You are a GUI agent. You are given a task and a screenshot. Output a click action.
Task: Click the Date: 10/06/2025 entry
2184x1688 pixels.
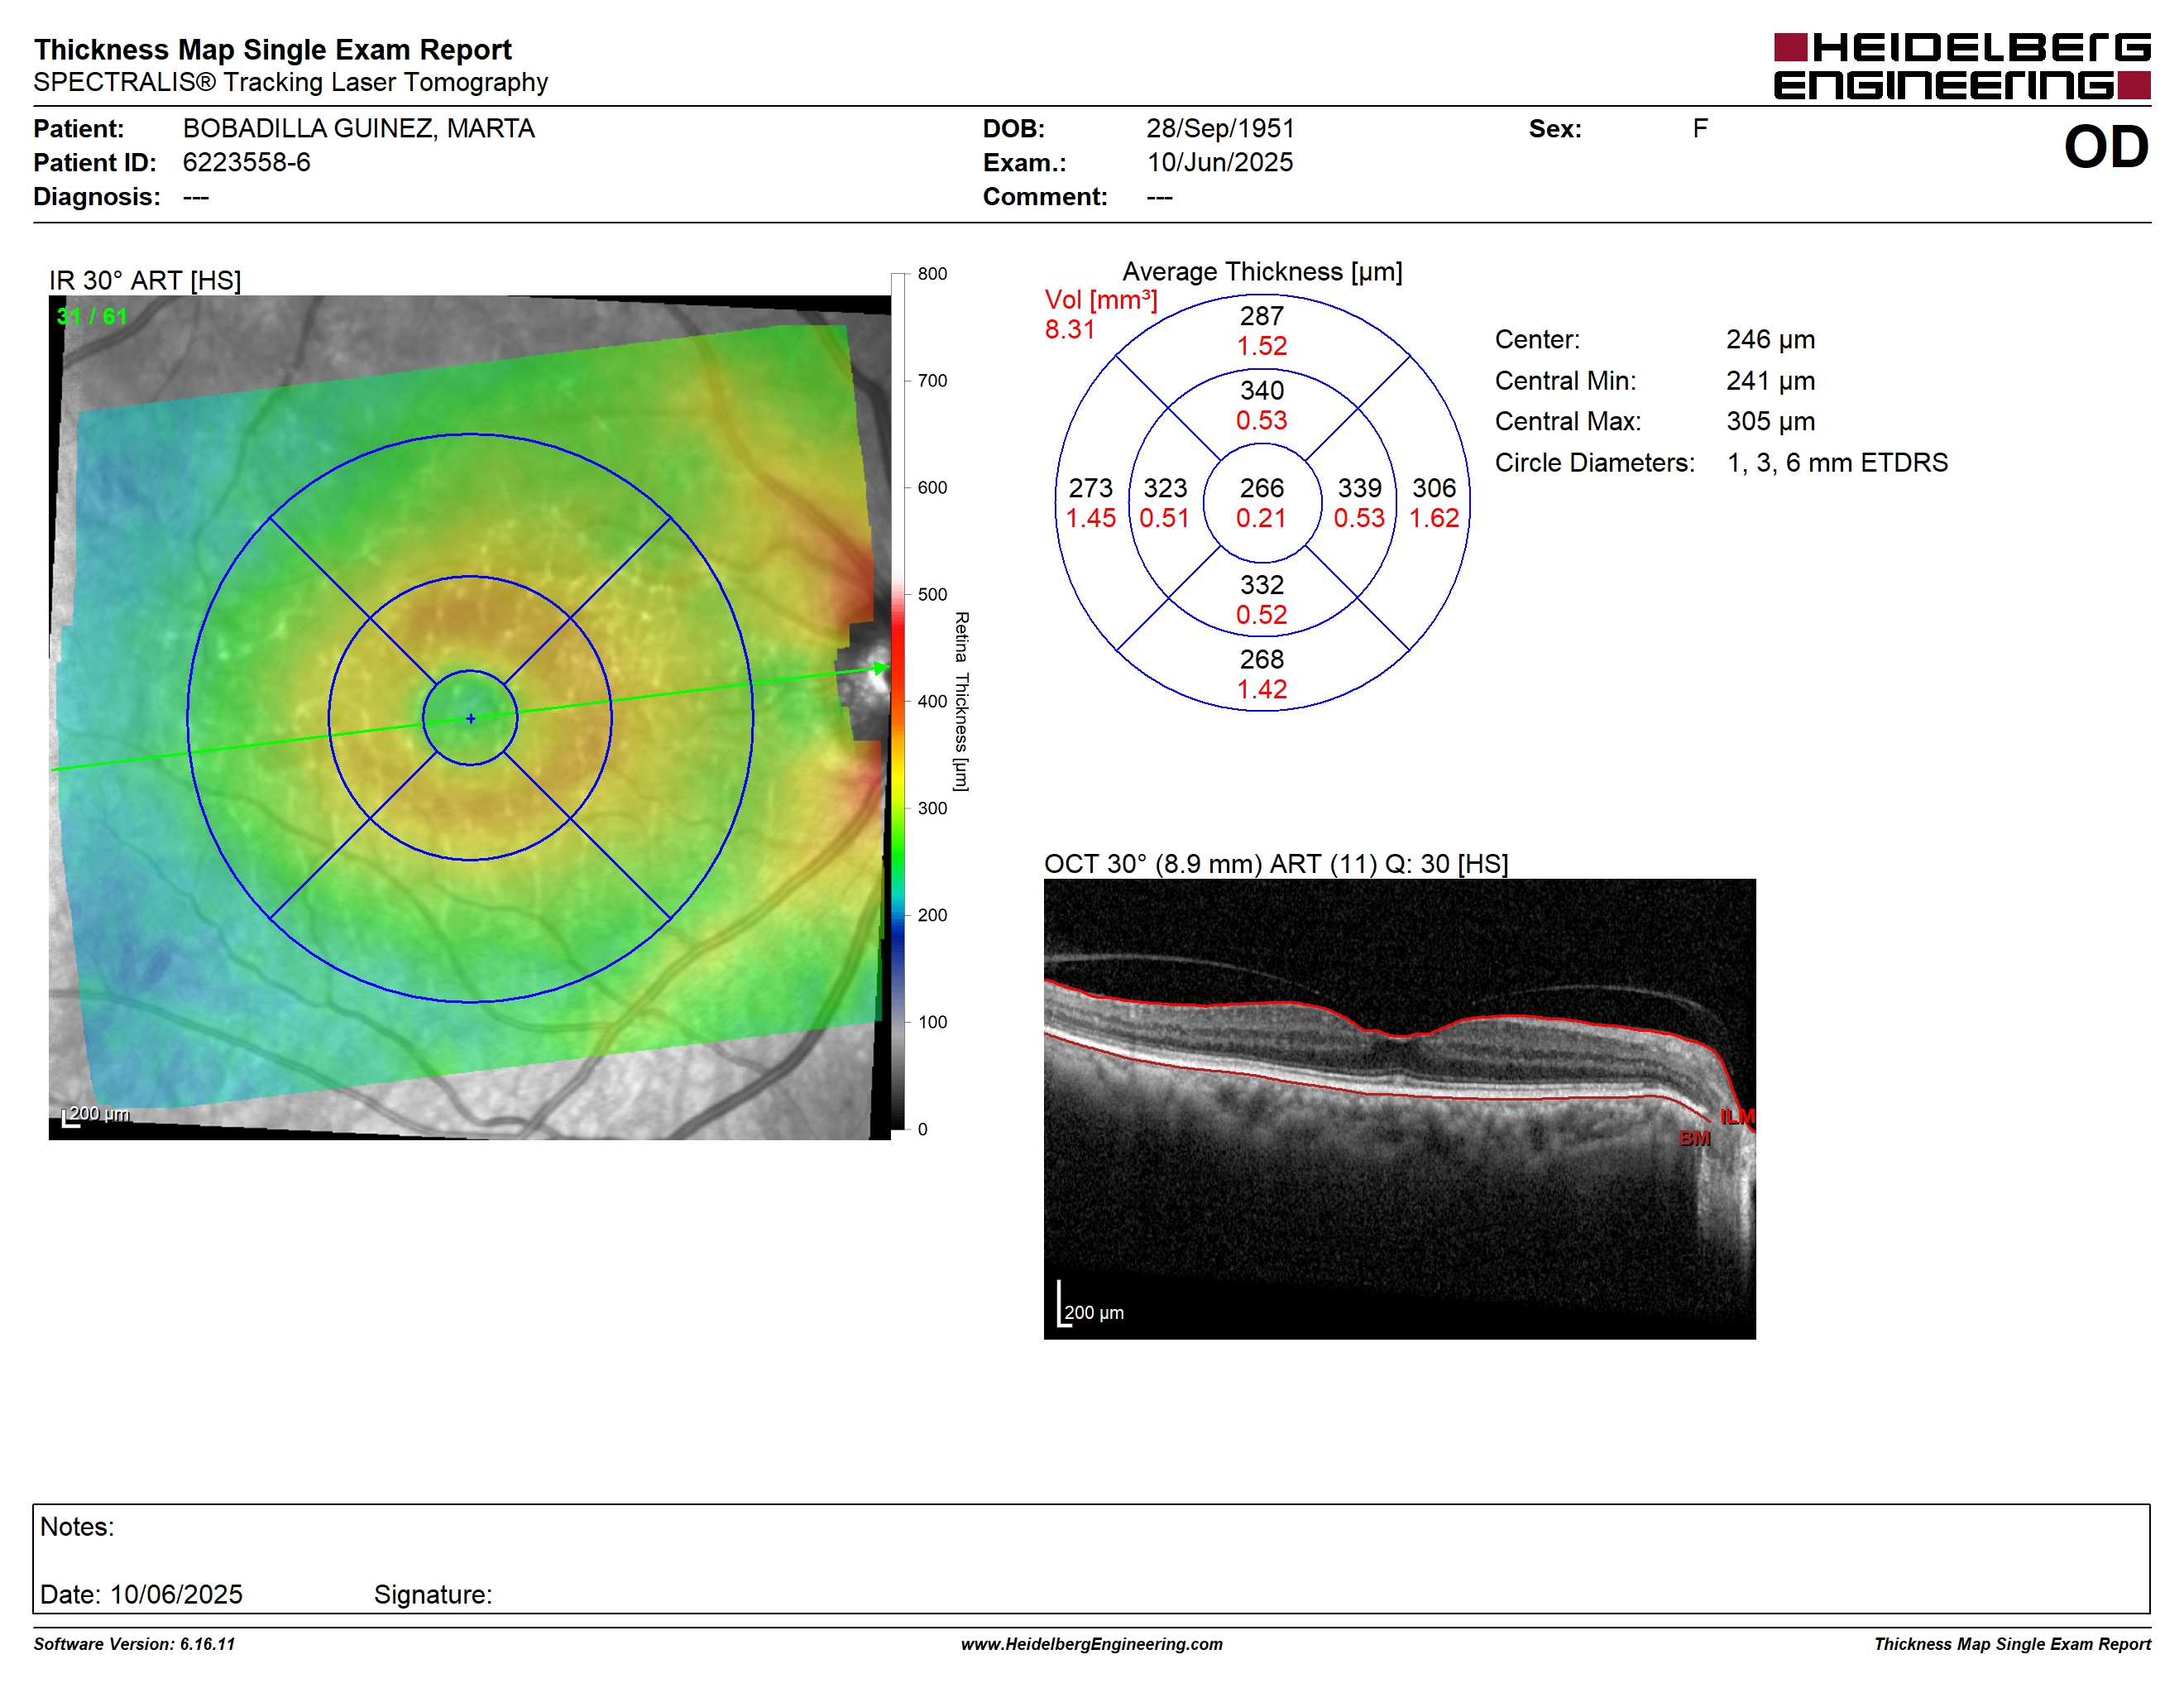point(141,1594)
